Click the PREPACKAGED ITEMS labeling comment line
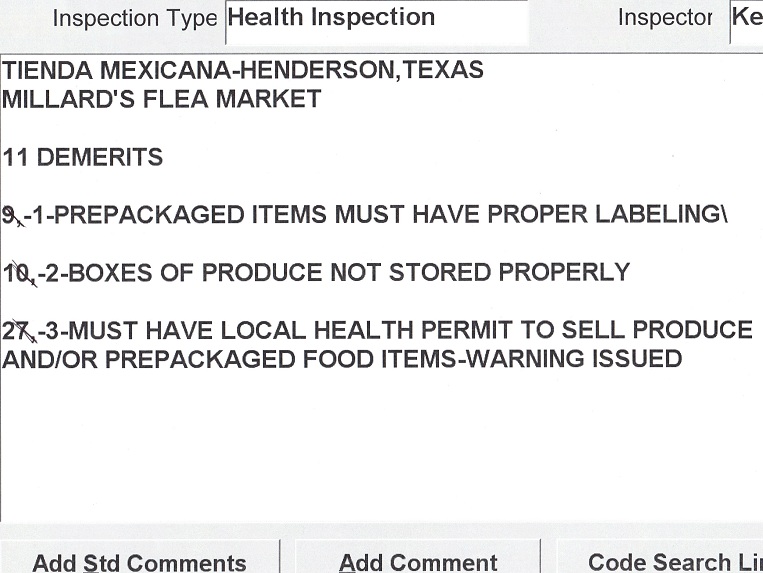The width and height of the screenshot is (763, 573). tap(380, 215)
